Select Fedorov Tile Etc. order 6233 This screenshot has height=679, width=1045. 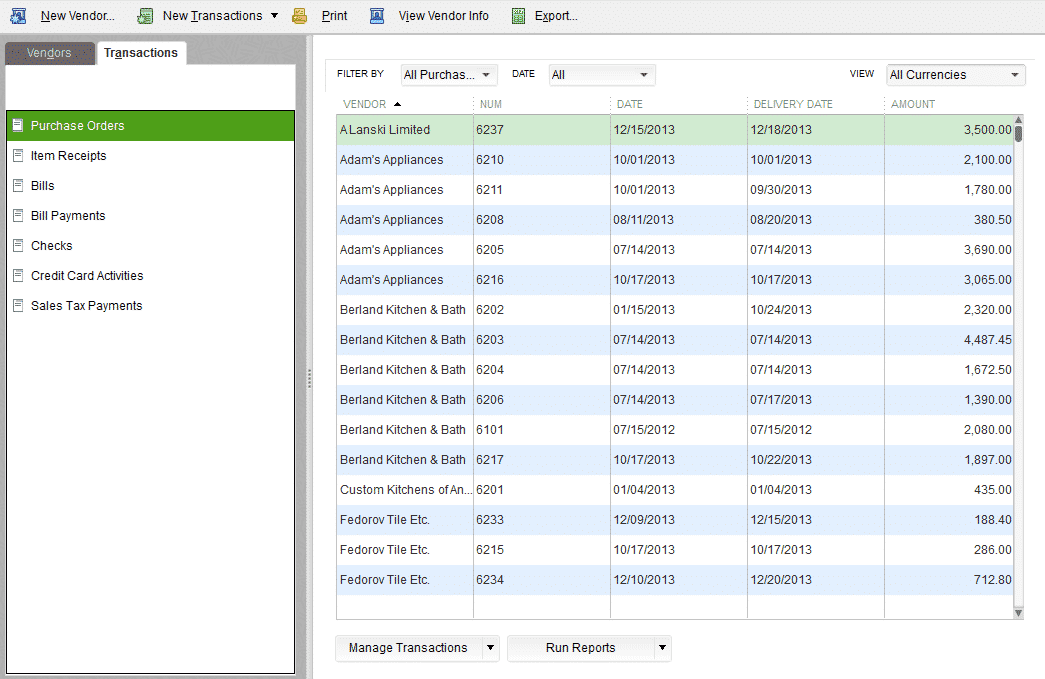pos(674,520)
